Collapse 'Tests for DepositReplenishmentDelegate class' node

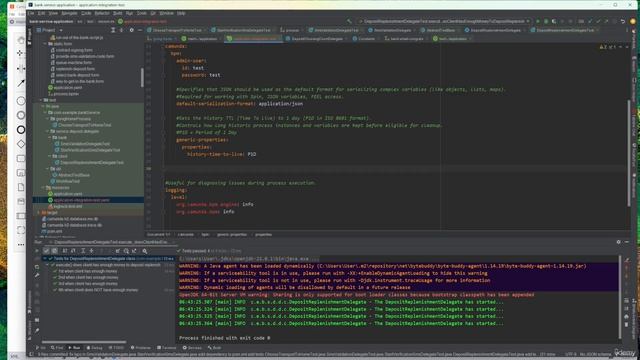[x=45, y=259]
